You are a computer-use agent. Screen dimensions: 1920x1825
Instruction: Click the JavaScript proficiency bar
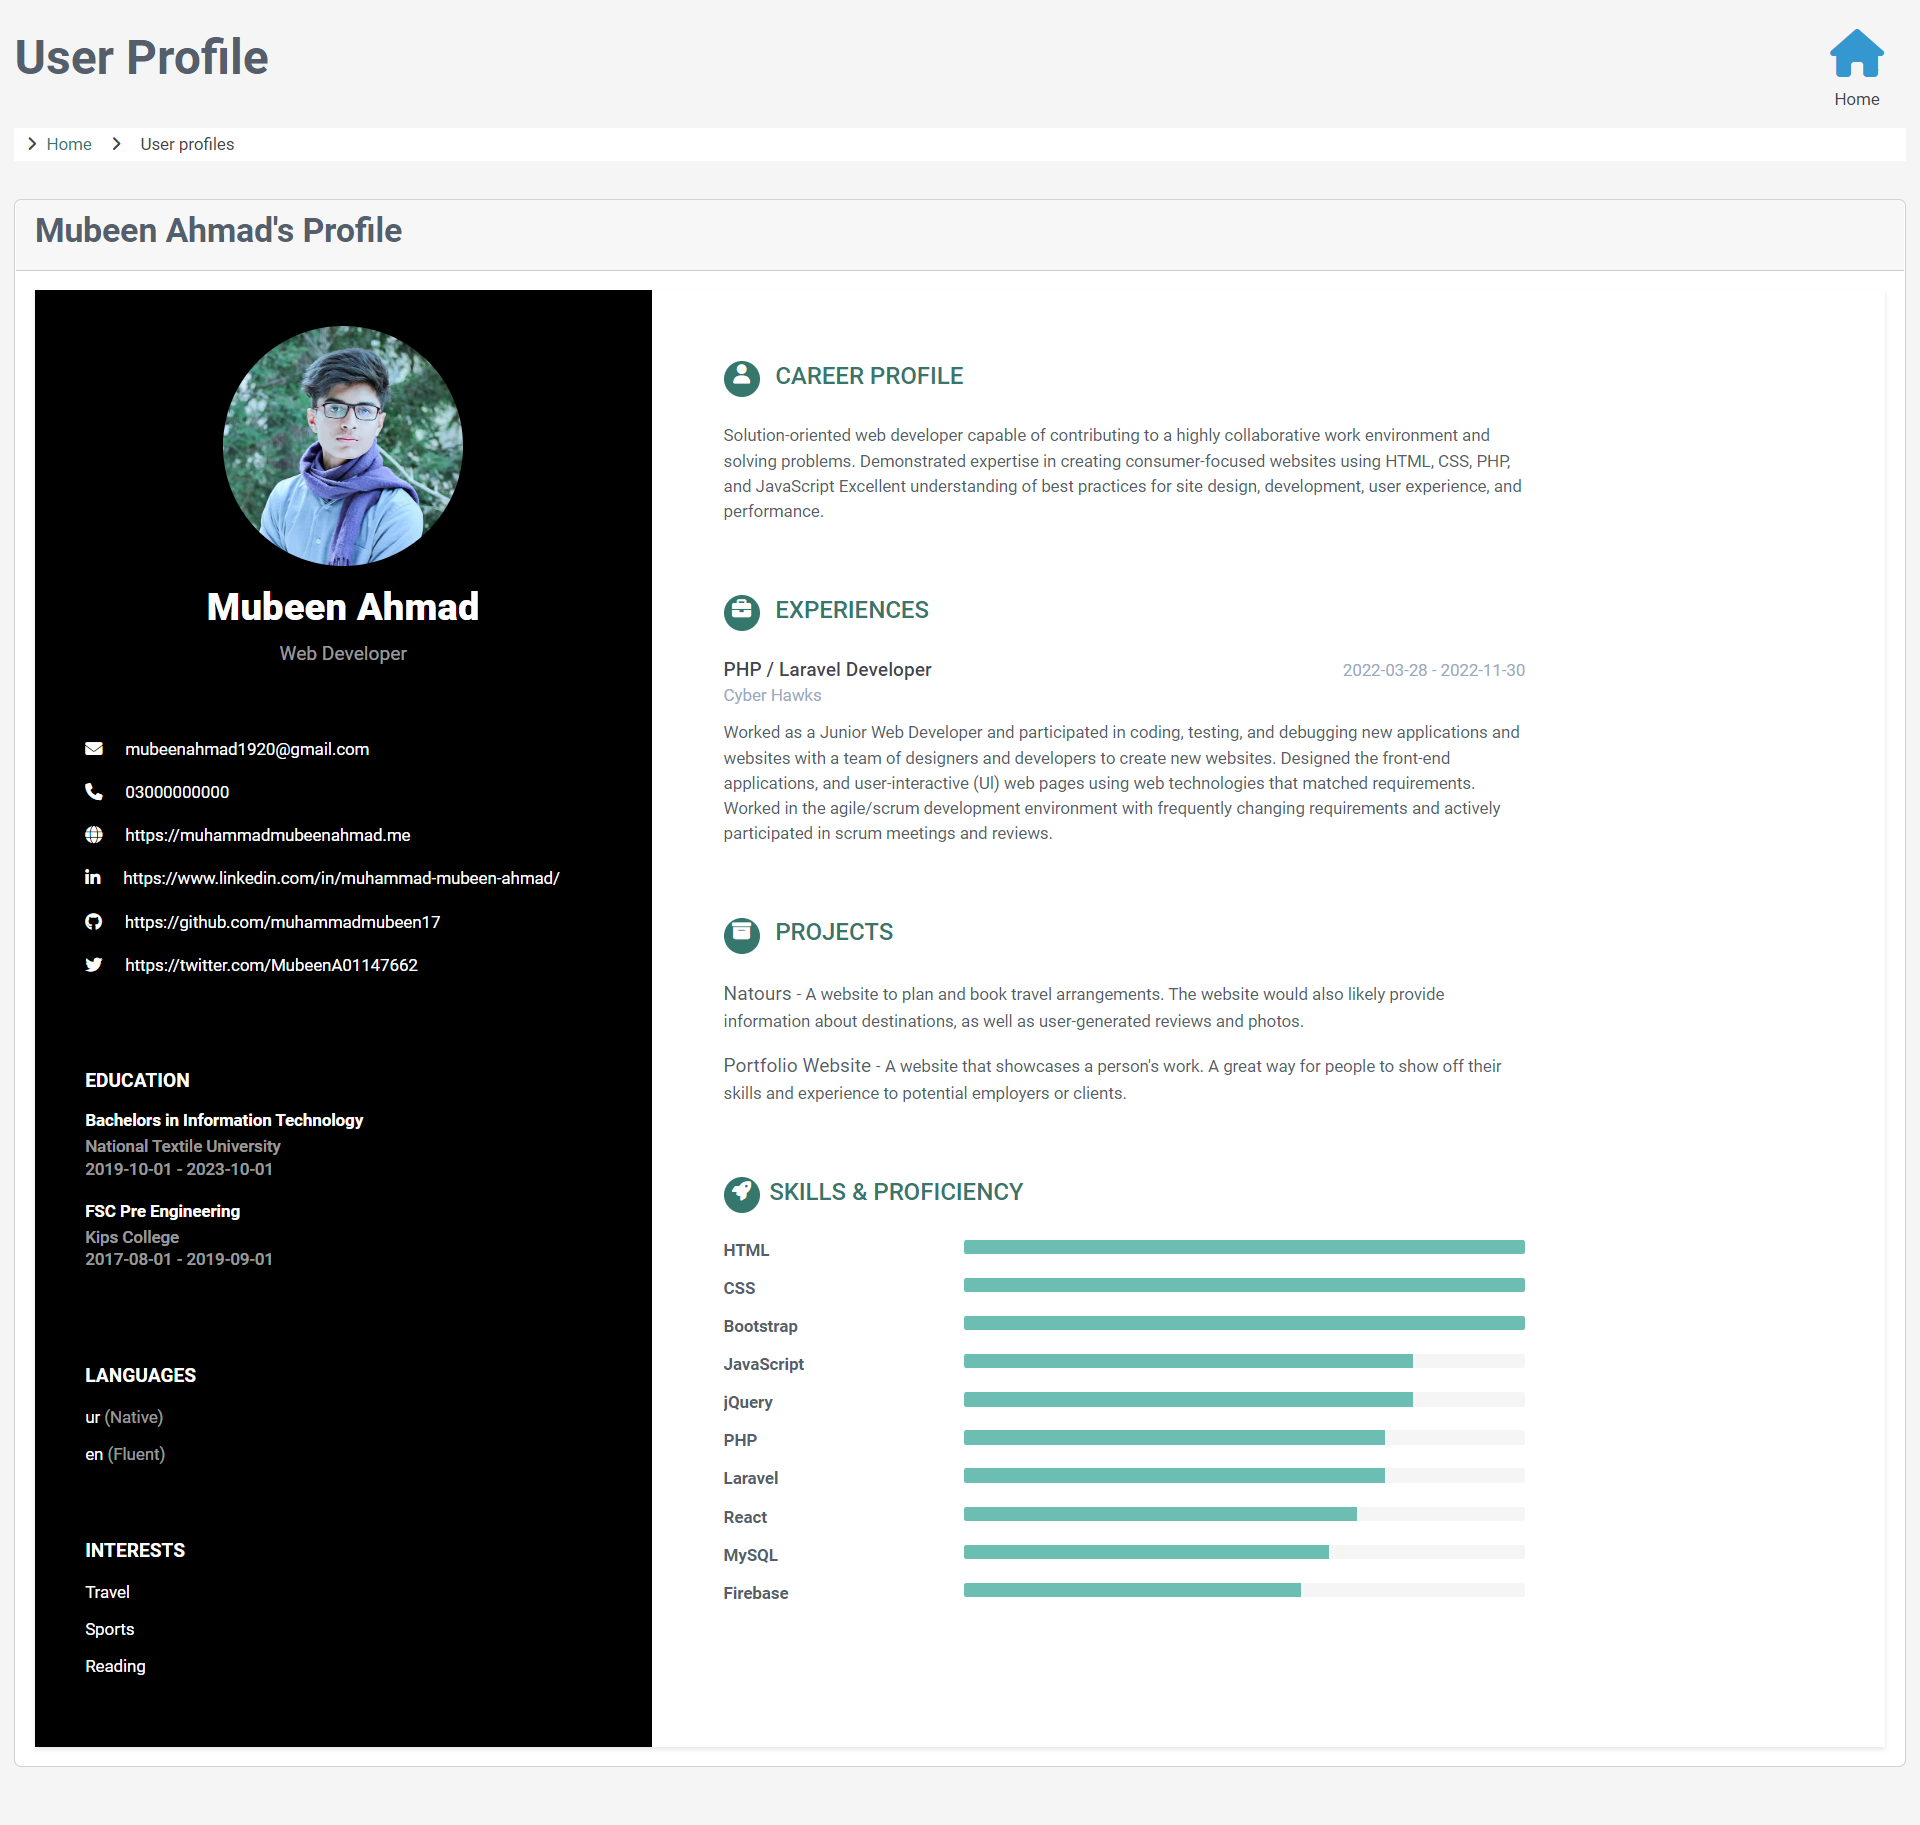click(1244, 1361)
